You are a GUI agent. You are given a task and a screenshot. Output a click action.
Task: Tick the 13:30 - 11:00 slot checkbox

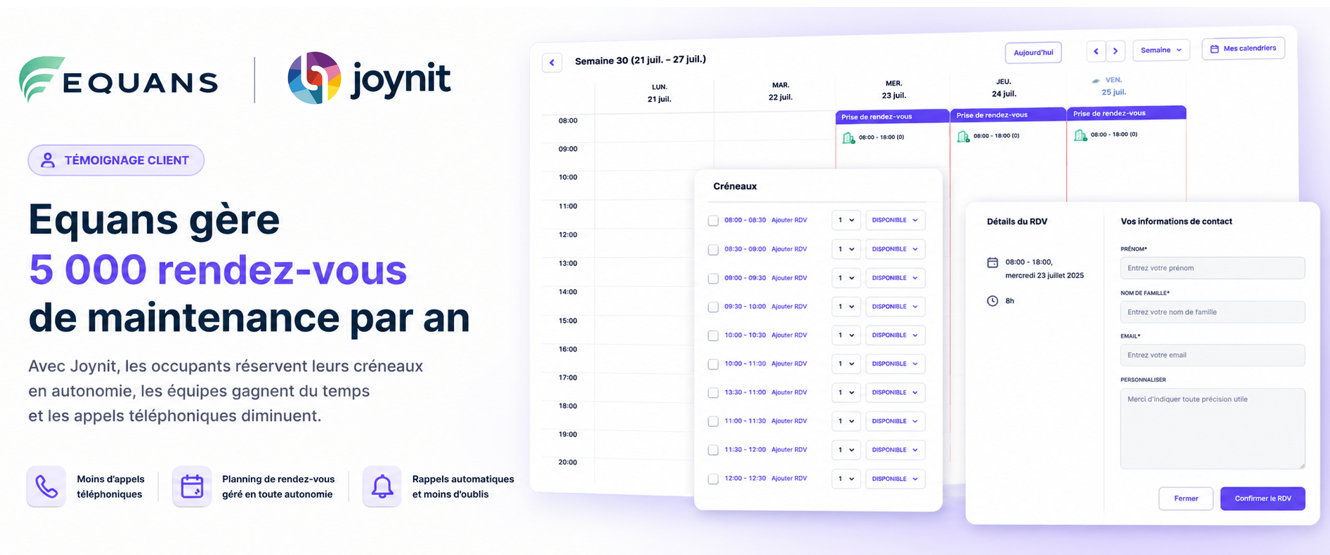pos(713,393)
